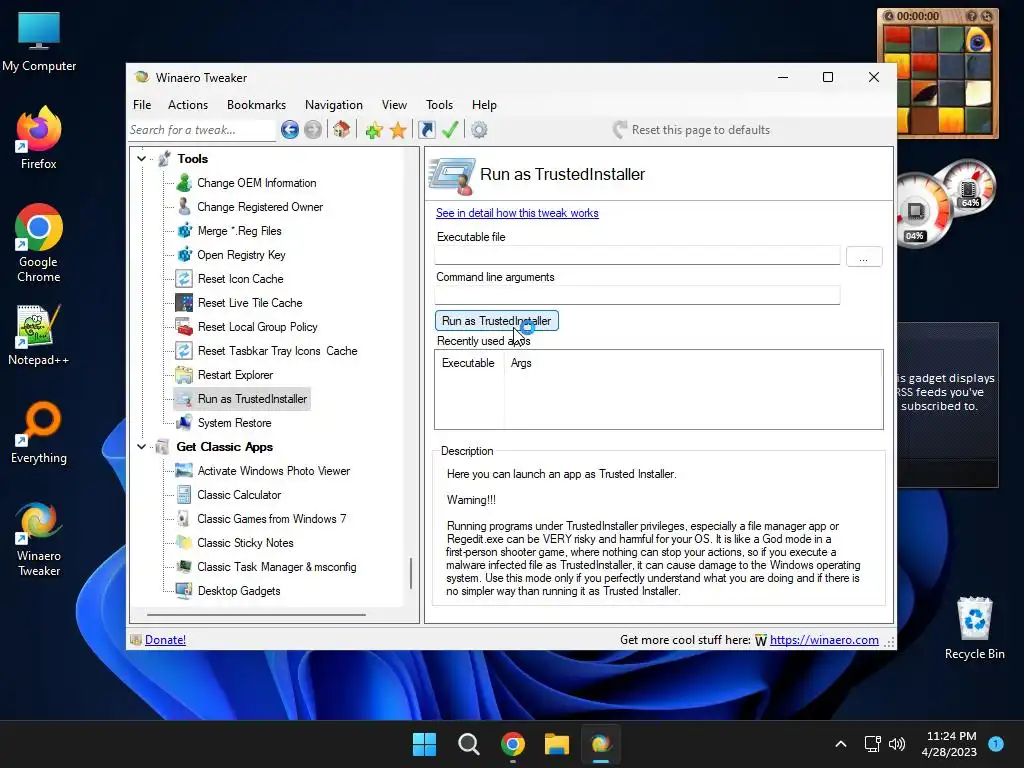Open the View menu
This screenshot has width=1024, height=768.
click(394, 104)
